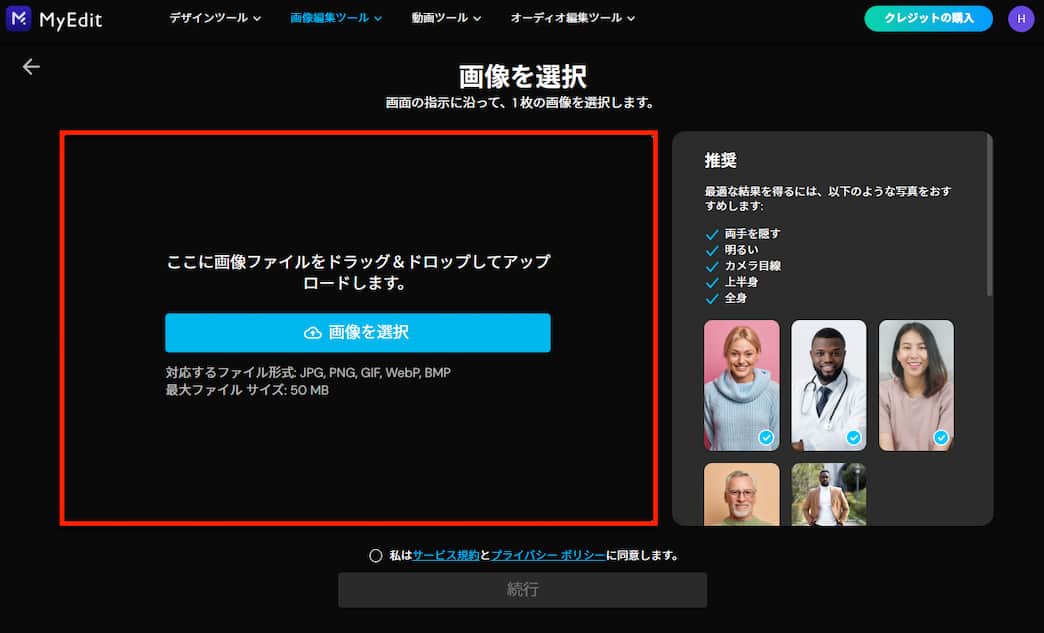Open the account menu via the H avatar
This screenshot has height=633, width=1044.
tap(1021, 18)
